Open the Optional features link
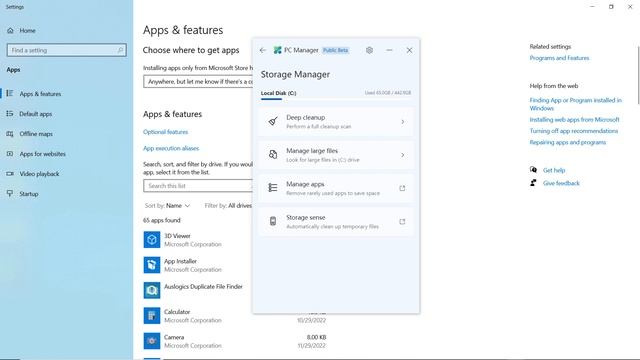The height and width of the screenshot is (360, 640). 165,132
